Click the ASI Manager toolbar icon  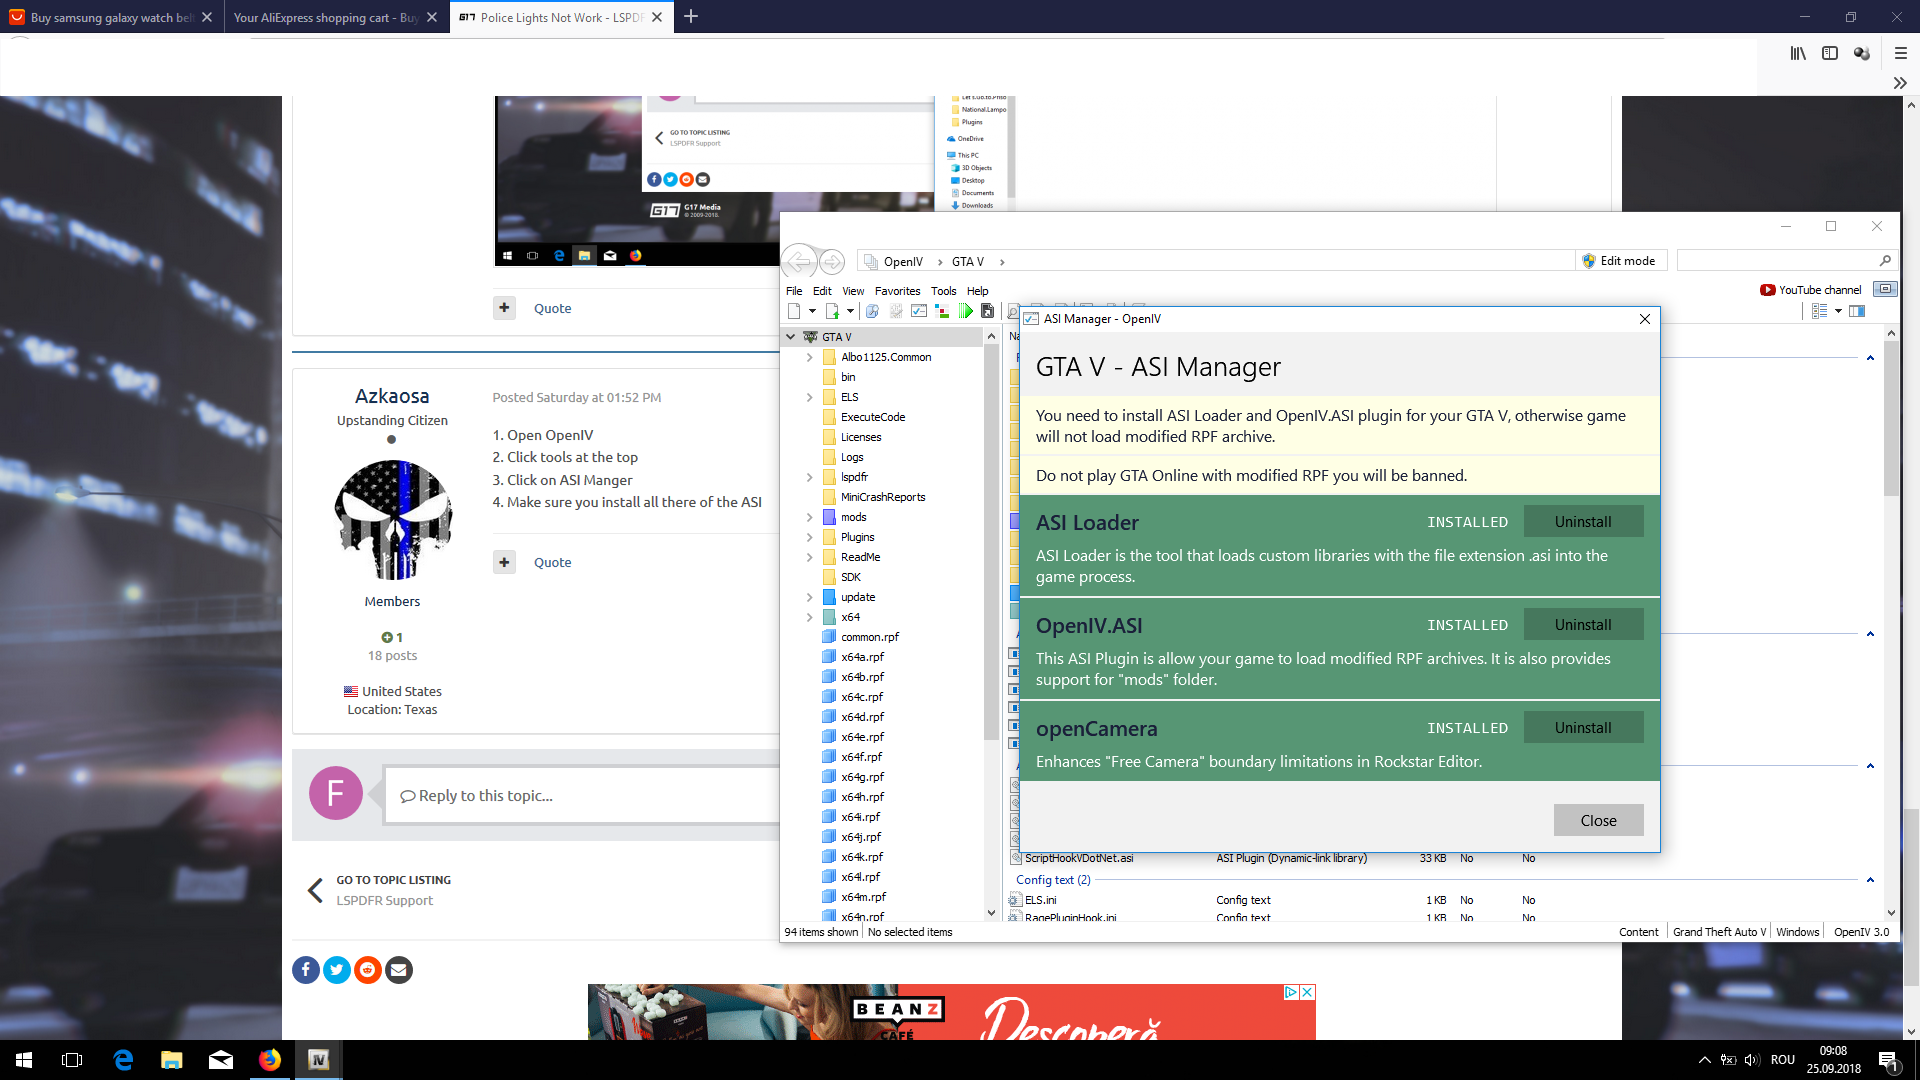click(x=919, y=311)
